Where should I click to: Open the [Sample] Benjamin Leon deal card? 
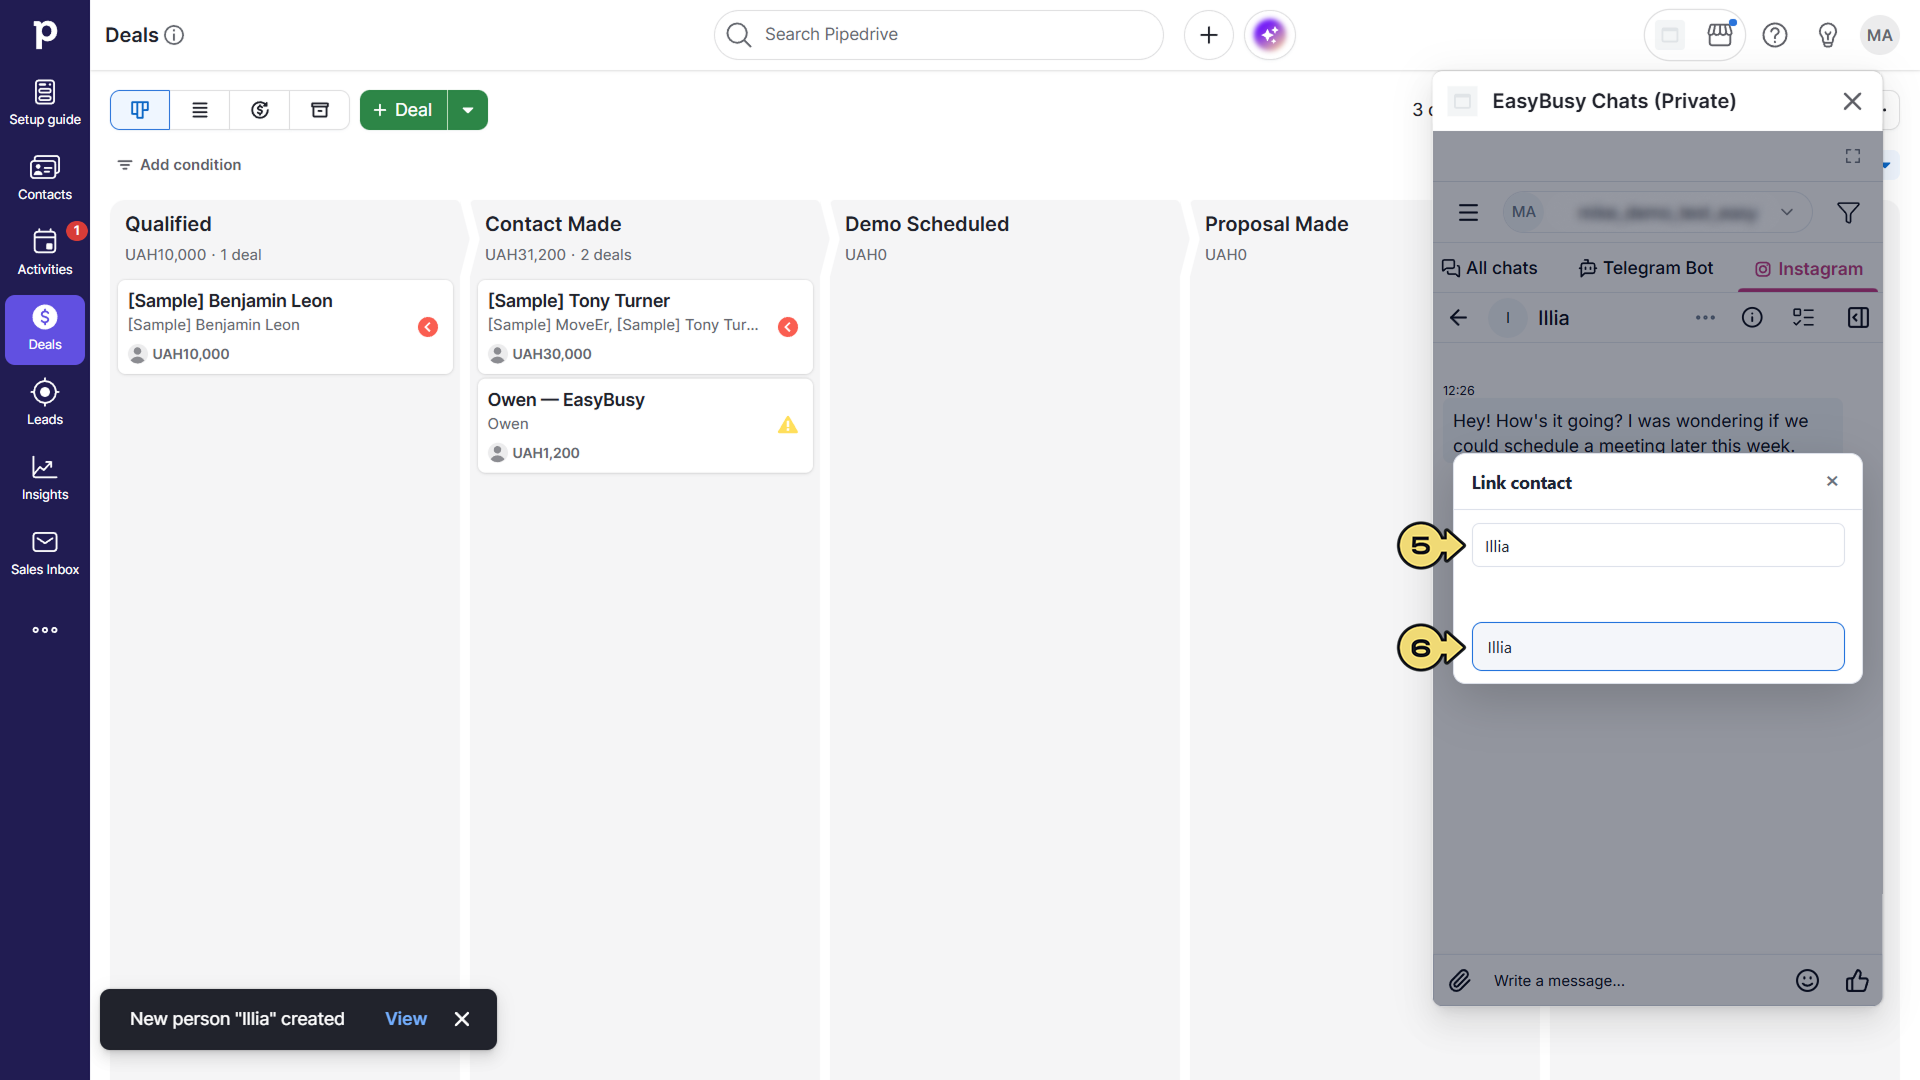point(285,327)
